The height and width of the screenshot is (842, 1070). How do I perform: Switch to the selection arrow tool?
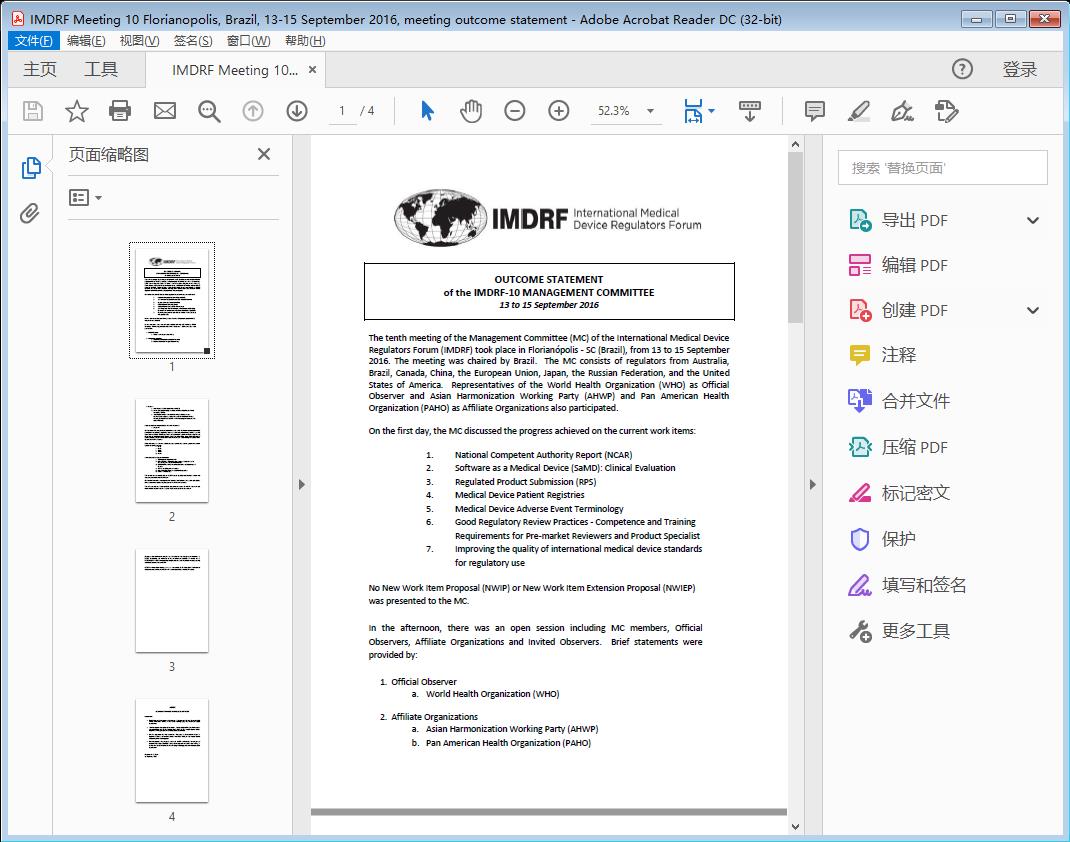(x=425, y=111)
